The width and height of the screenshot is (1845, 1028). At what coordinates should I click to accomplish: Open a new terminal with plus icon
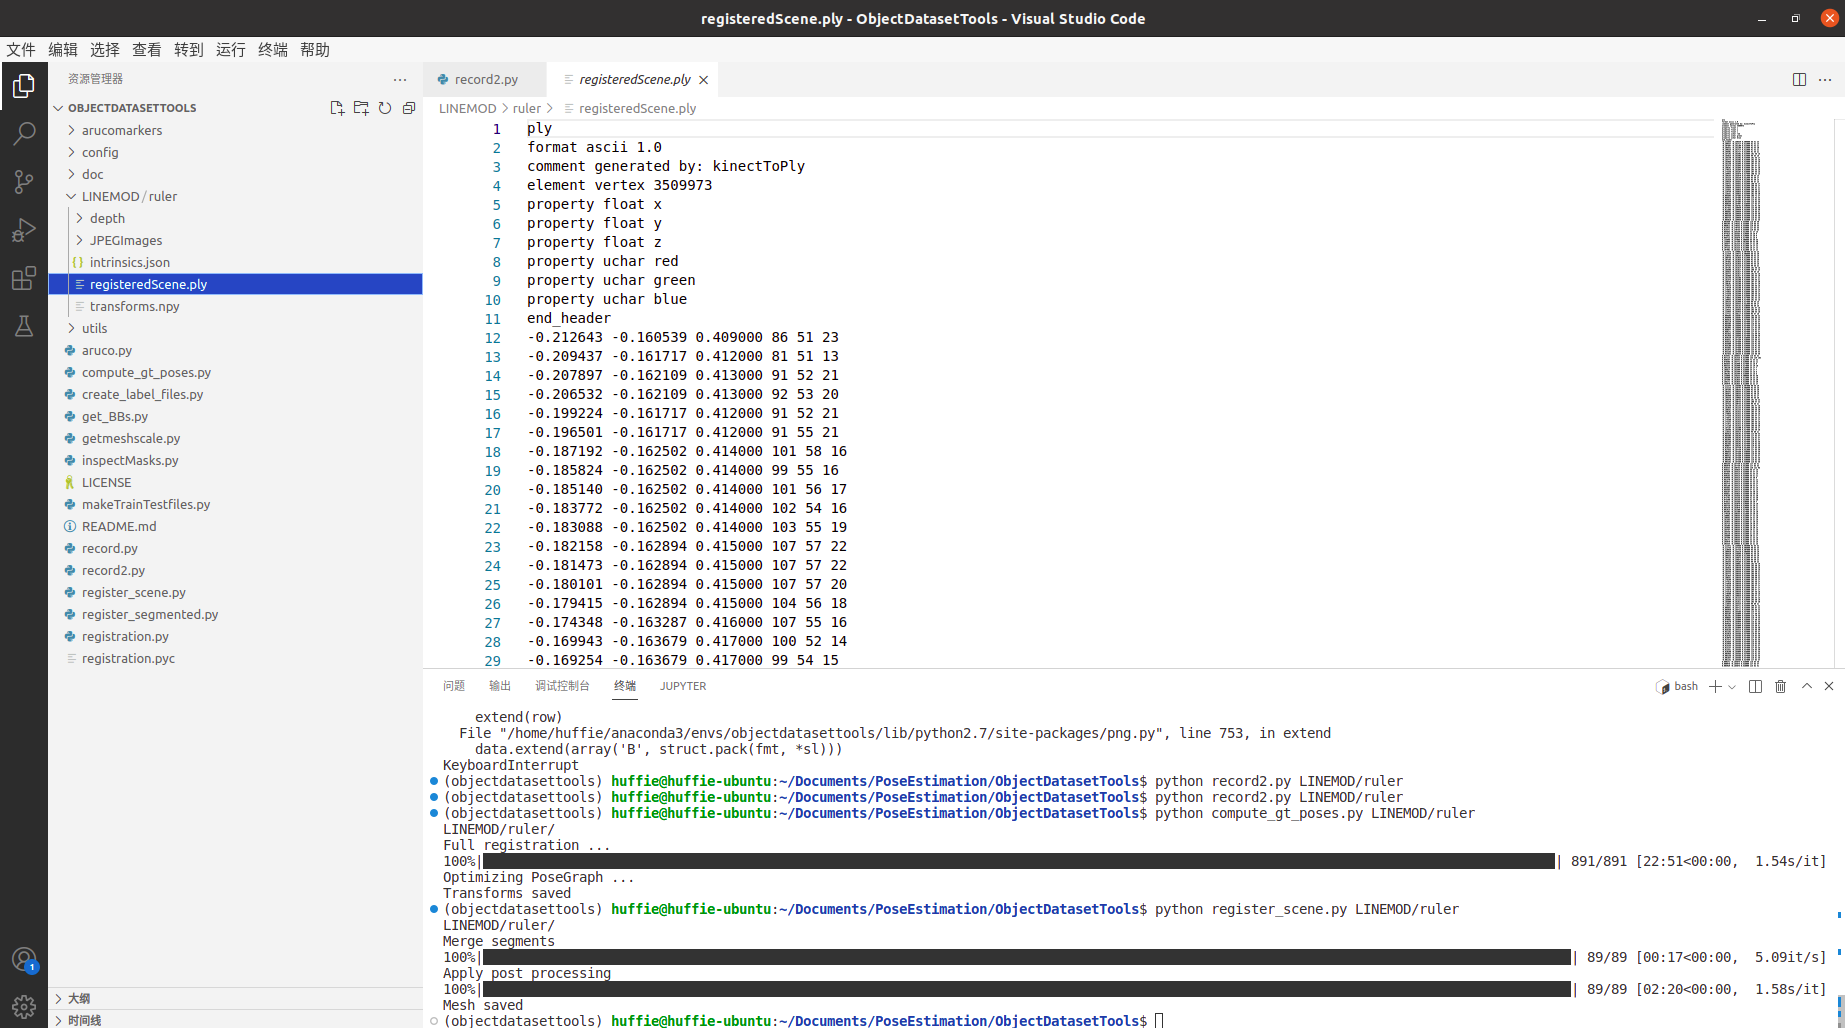[x=1714, y=686]
